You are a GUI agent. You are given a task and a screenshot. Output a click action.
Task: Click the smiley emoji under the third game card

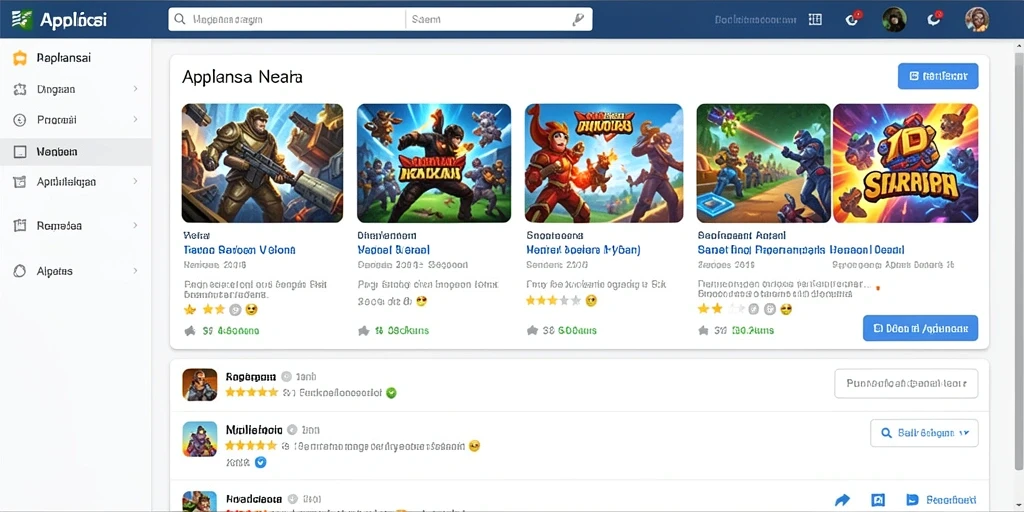pos(592,301)
